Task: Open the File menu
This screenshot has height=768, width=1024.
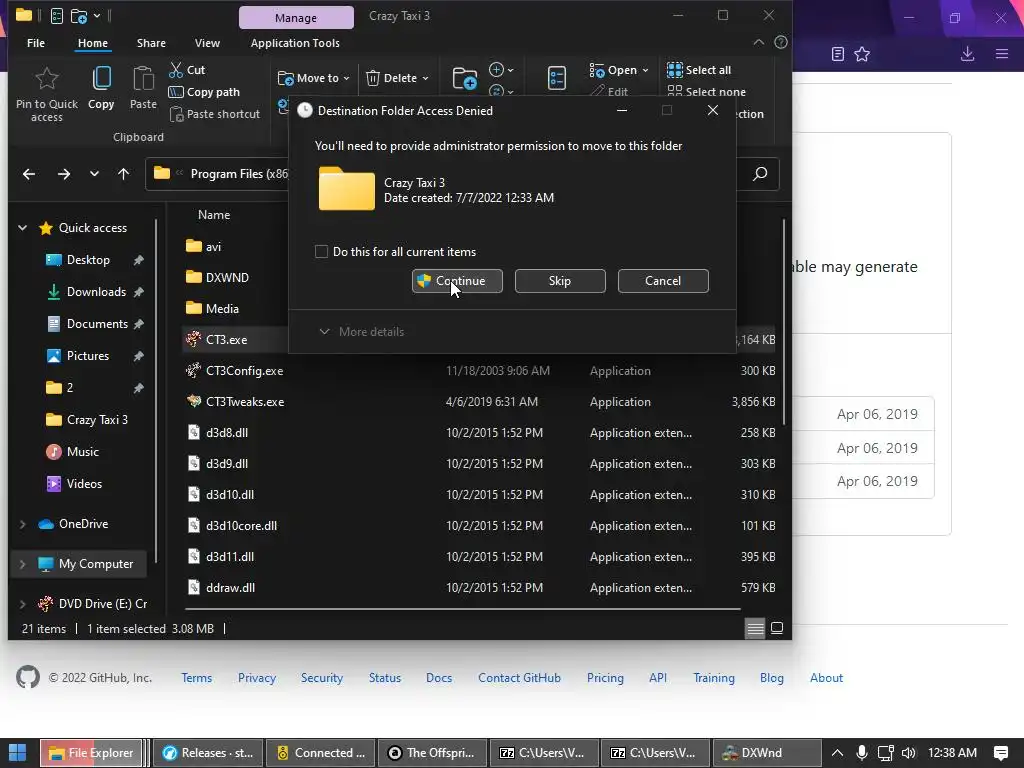Action: [x=36, y=43]
